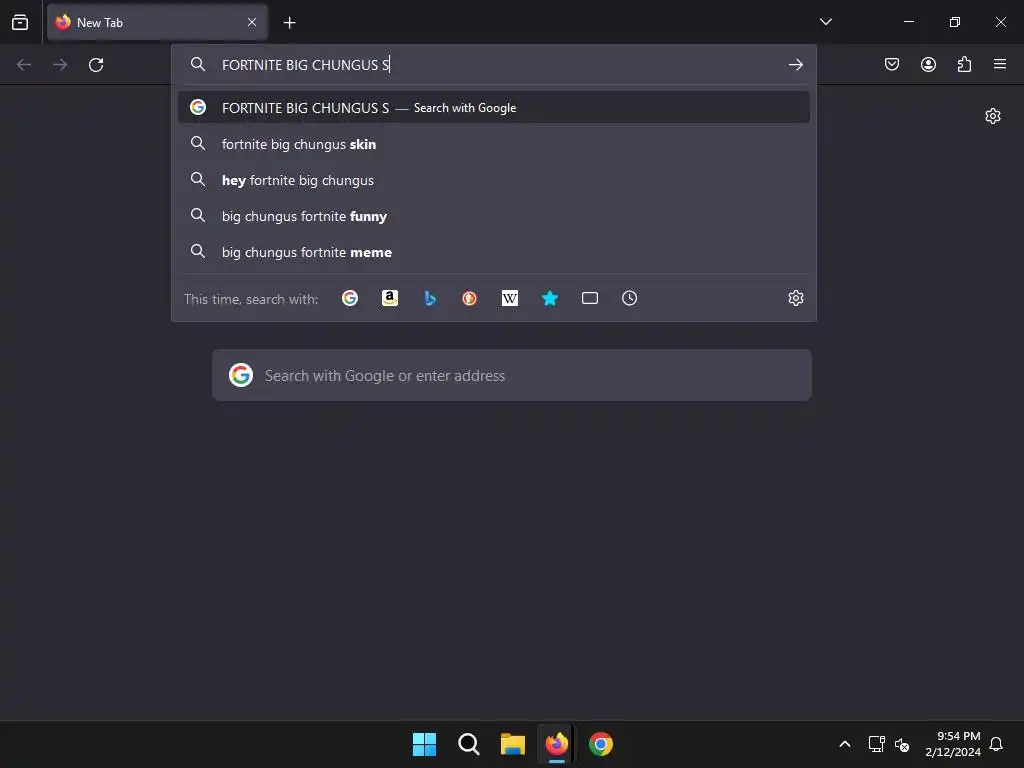This screenshot has width=1024, height=768.
Task: Select suggestion big chungus fortnite funny
Action: pos(494,216)
